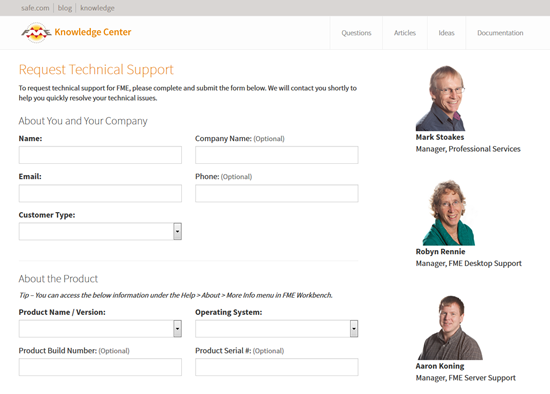Click the 'About You and Your Company' heading
Viewport: 550px width, 394px height.
coord(83,121)
